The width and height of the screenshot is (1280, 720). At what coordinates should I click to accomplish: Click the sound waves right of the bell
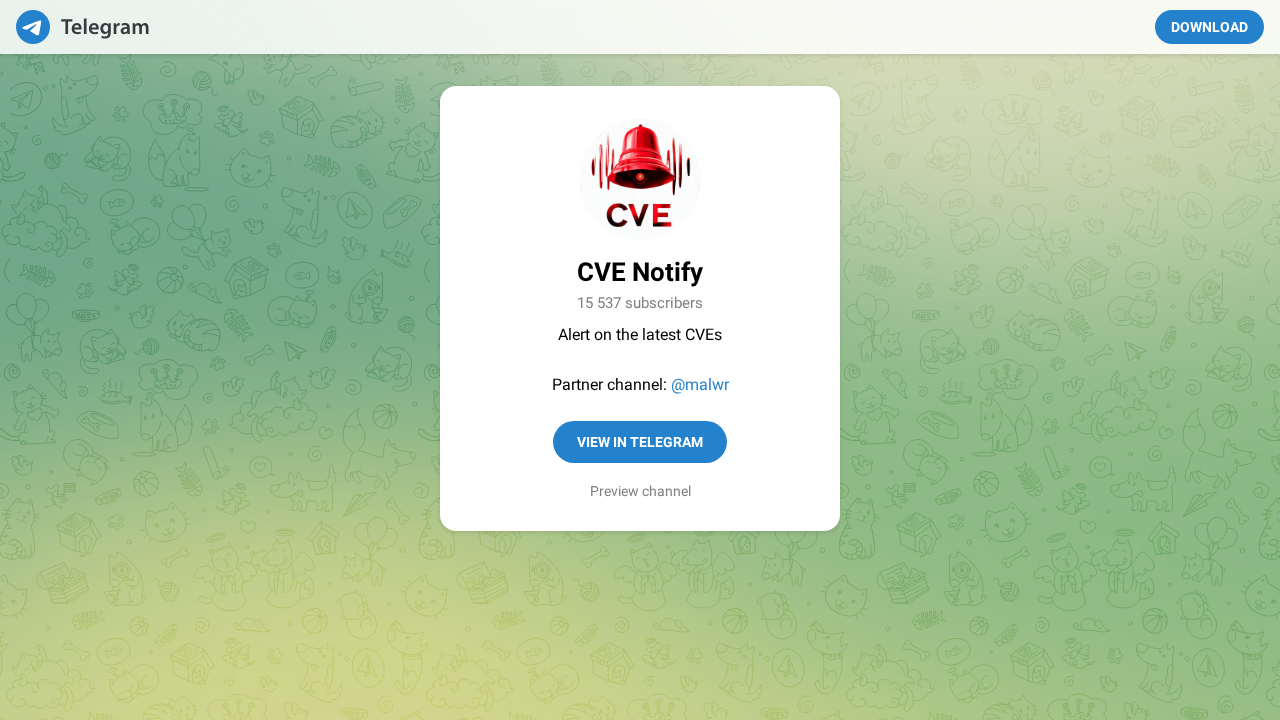coord(680,162)
